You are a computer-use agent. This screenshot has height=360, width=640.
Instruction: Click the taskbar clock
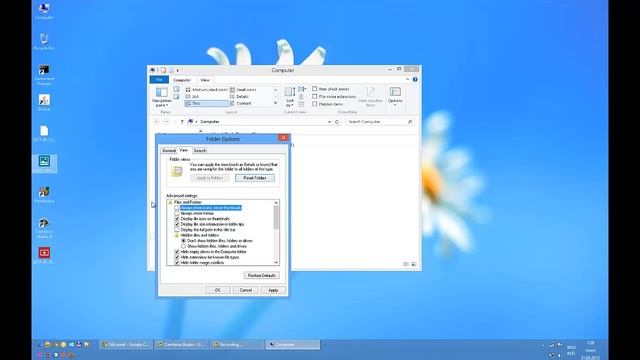click(x=590, y=350)
